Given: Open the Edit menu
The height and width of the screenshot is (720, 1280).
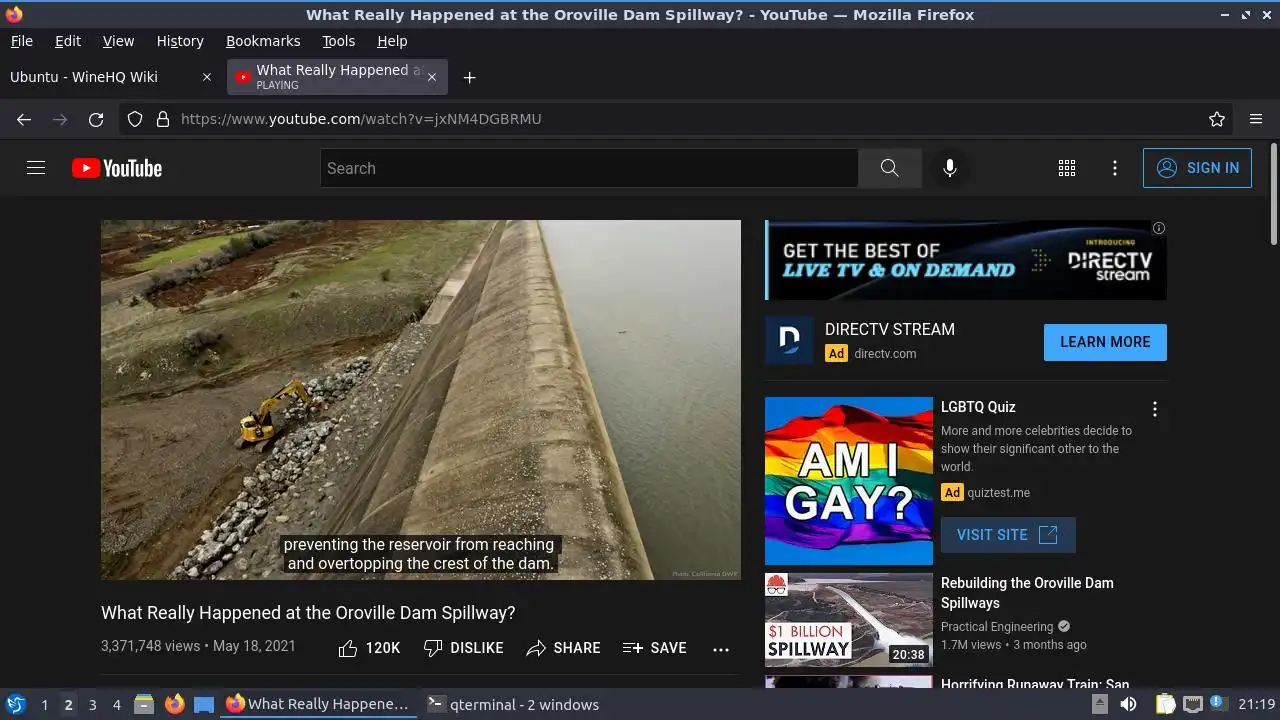Looking at the screenshot, I should [x=68, y=41].
